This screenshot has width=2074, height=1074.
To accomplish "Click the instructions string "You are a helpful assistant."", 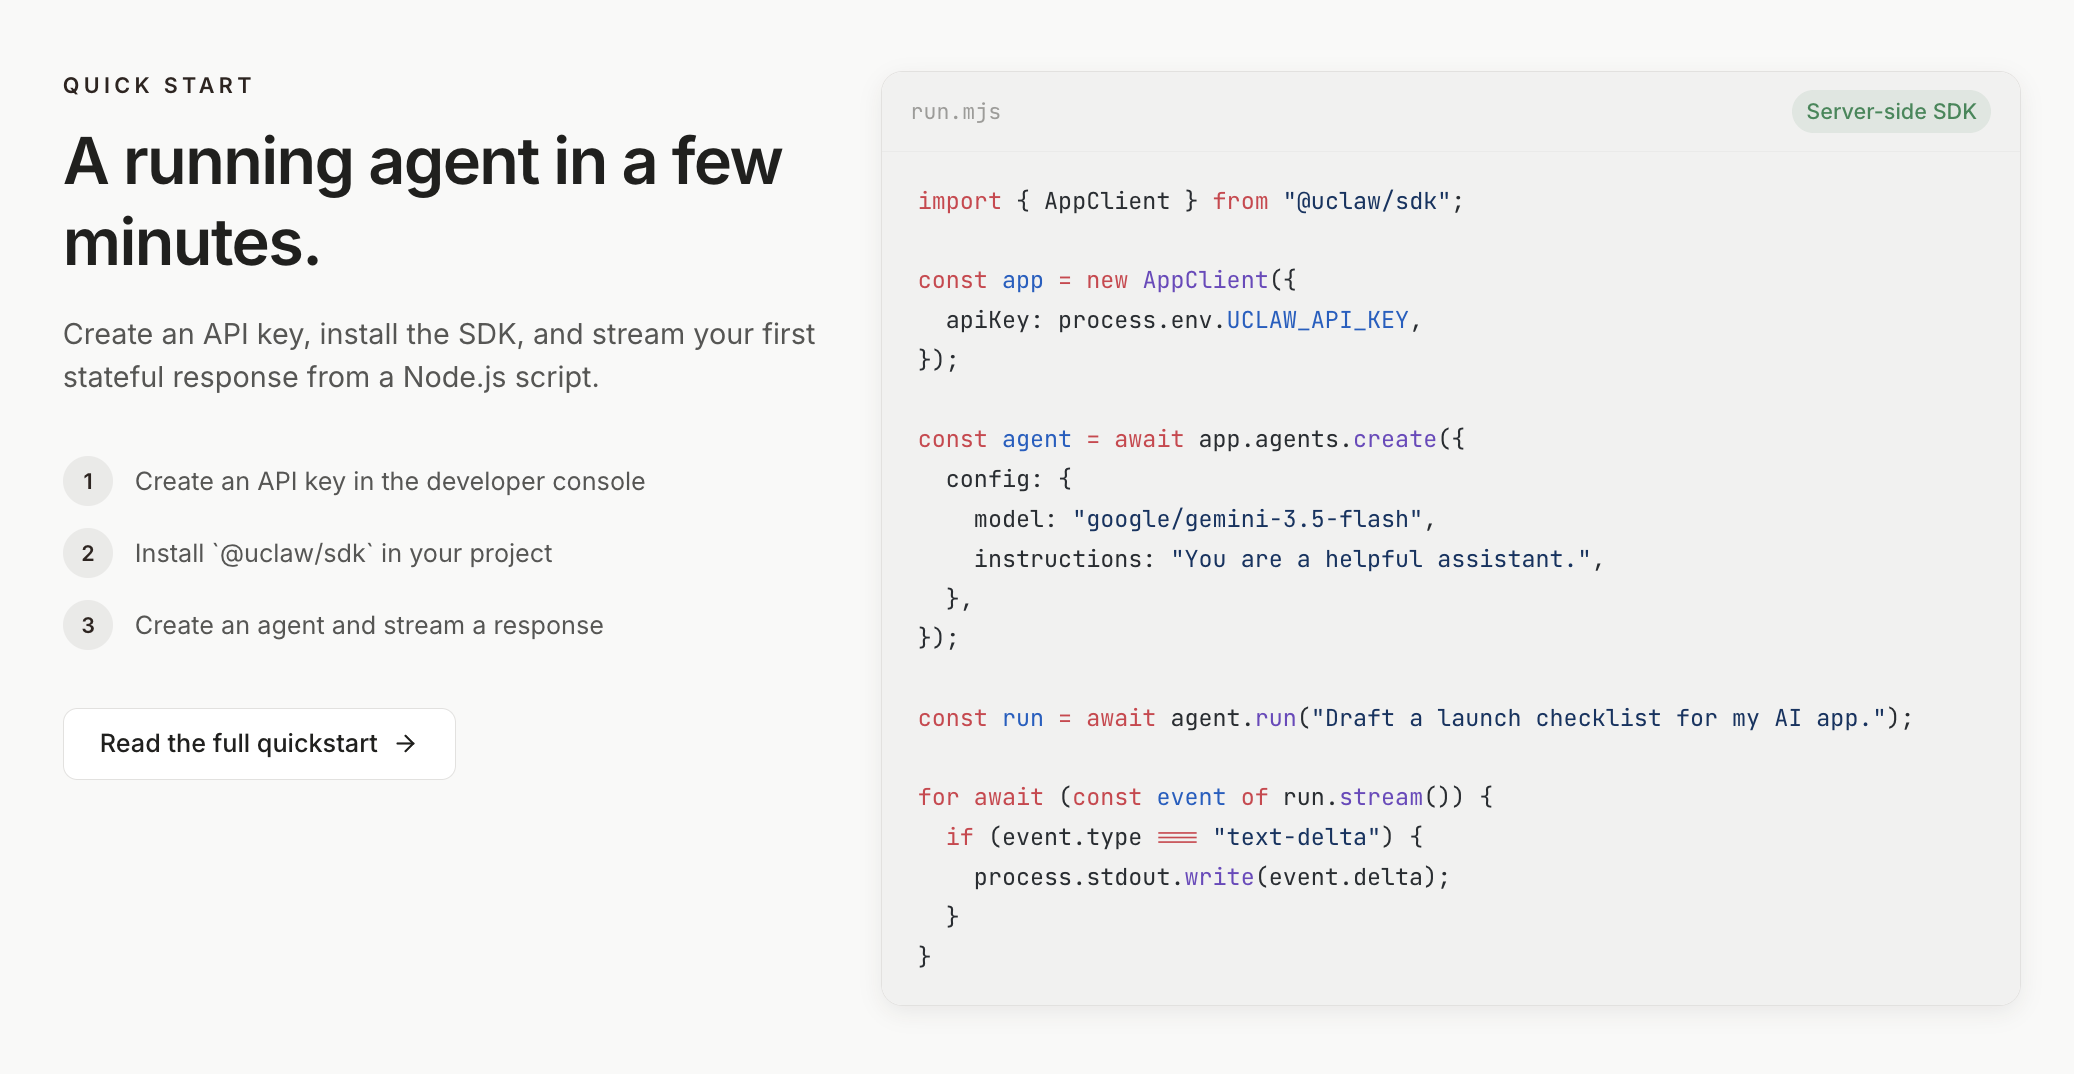I will (x=1381, y=560).
